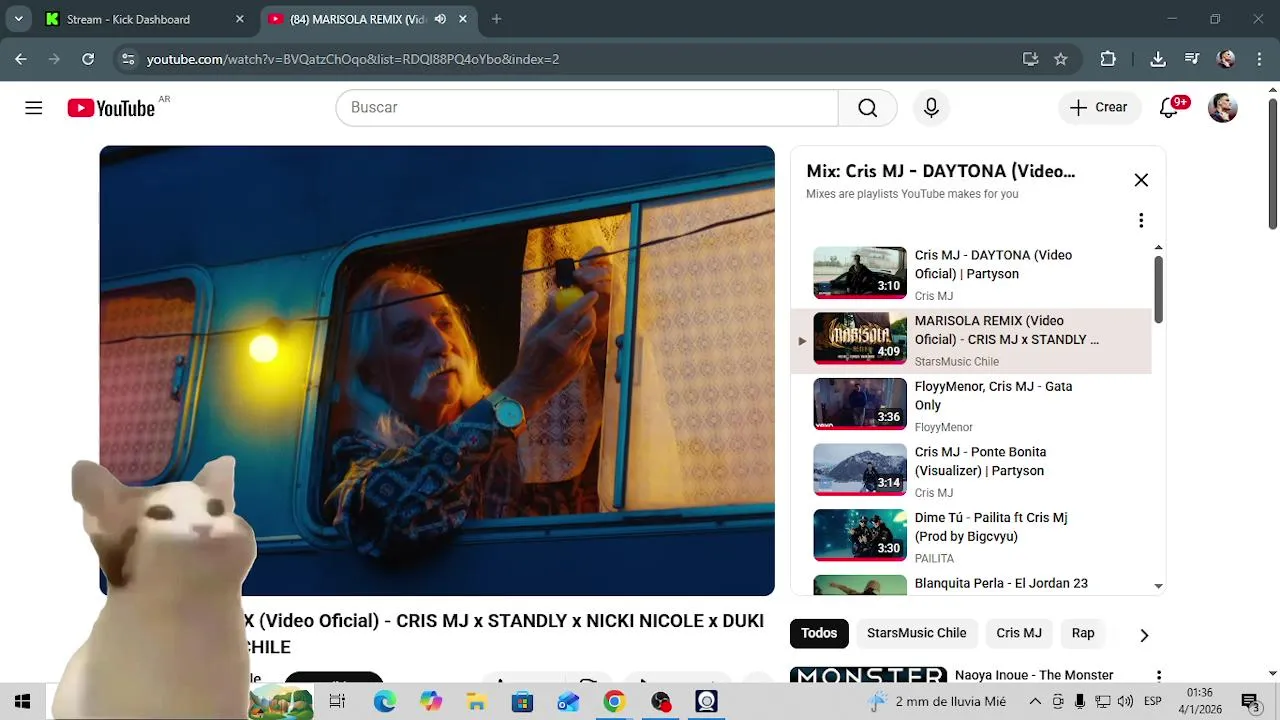
Task: Click the video player area
Action: click(x=437, y=370)
